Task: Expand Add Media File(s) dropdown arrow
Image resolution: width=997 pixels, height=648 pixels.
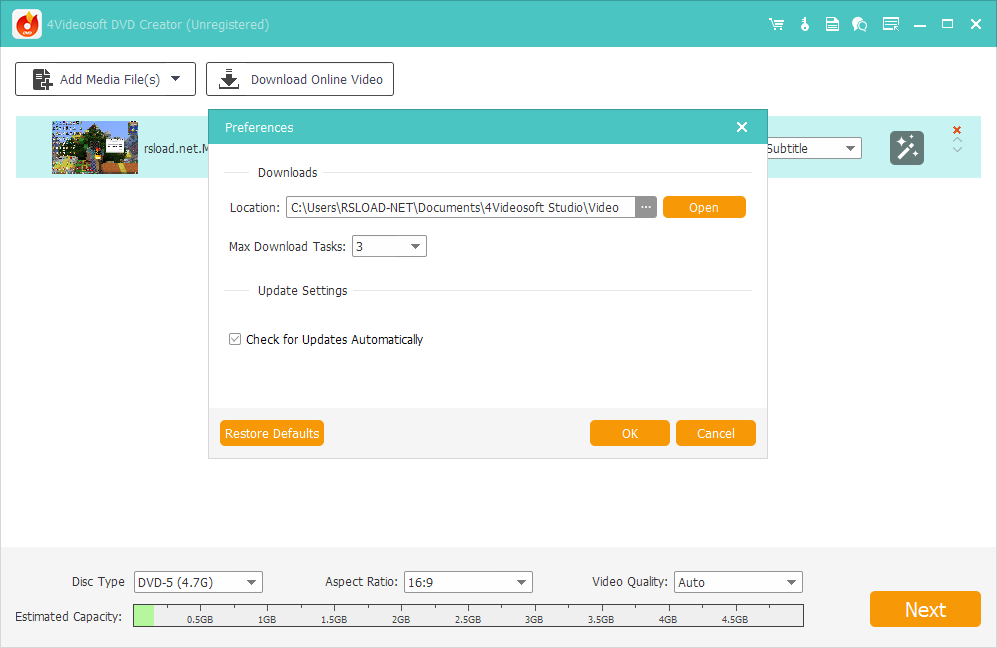Action: [175, 79]
